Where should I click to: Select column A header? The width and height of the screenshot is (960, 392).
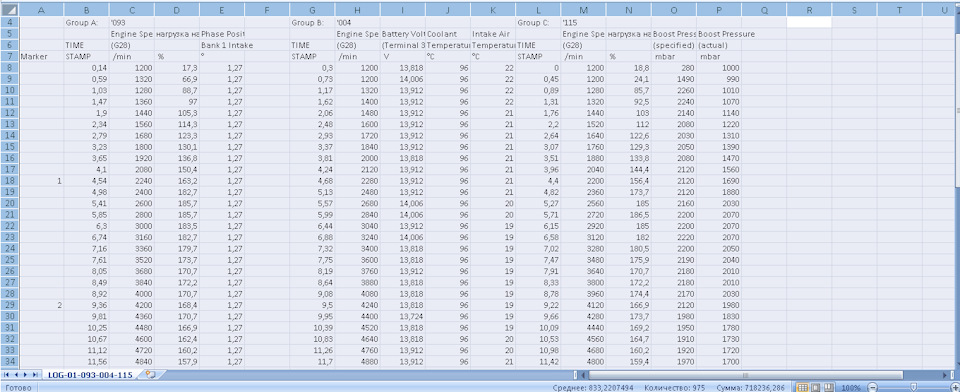click(x=41, y=10)
